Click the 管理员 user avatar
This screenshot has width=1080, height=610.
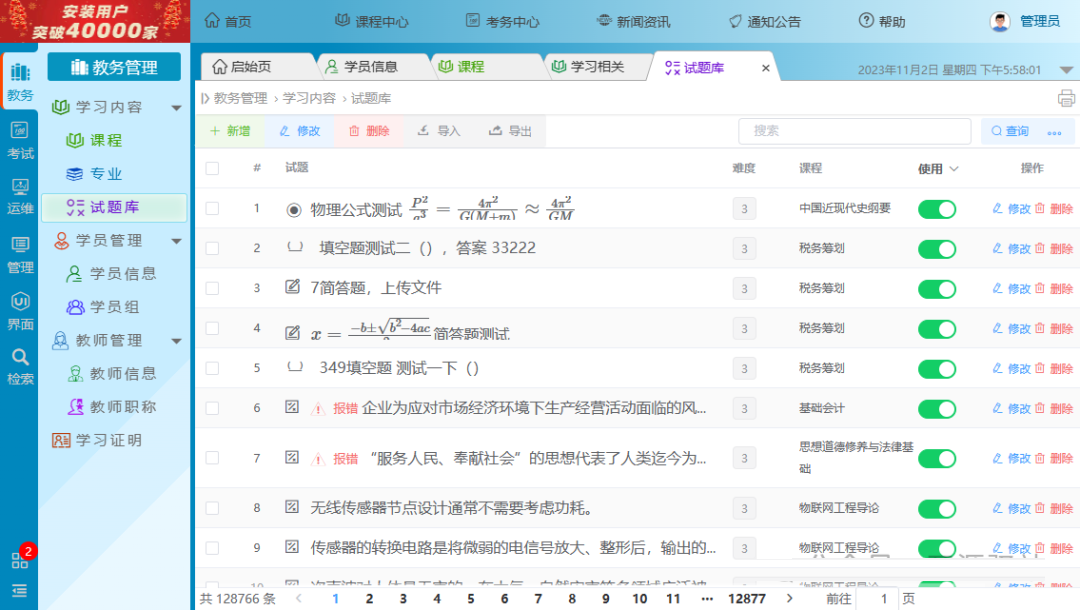(999, 21)
